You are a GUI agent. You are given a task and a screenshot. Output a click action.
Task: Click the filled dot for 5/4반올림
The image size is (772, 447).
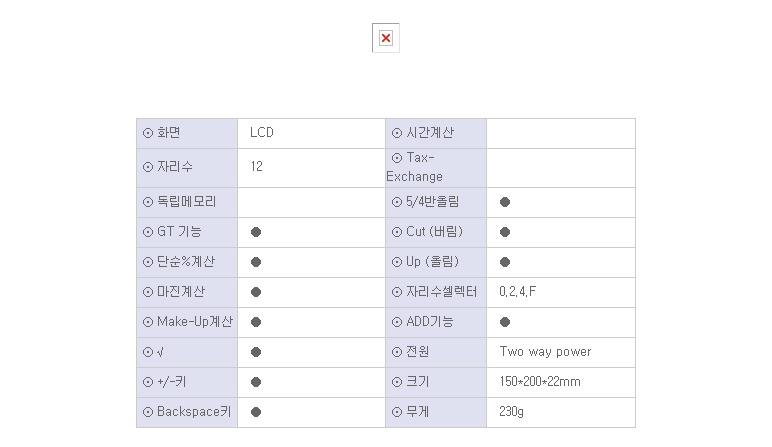point(505,202)
